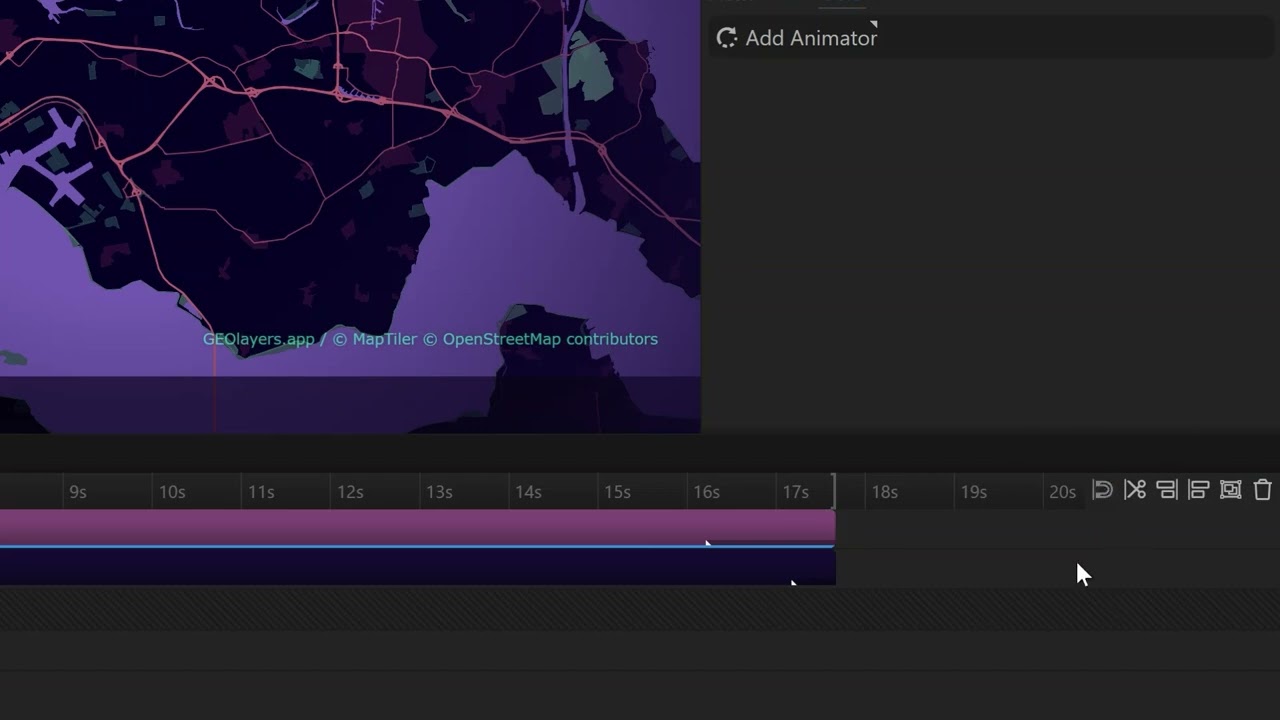Click the 18s mark on ruler
The width and height of the screenshot is (1280, 720).
point(884,492)
